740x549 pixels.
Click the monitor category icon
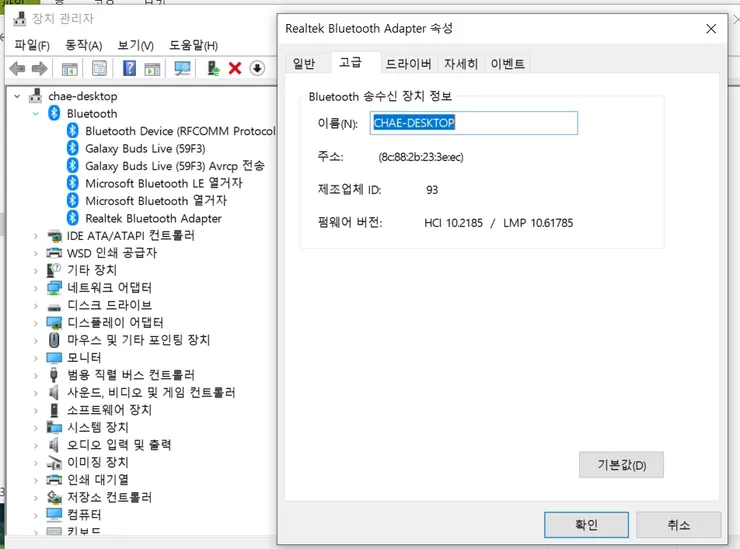pos(54,358)
